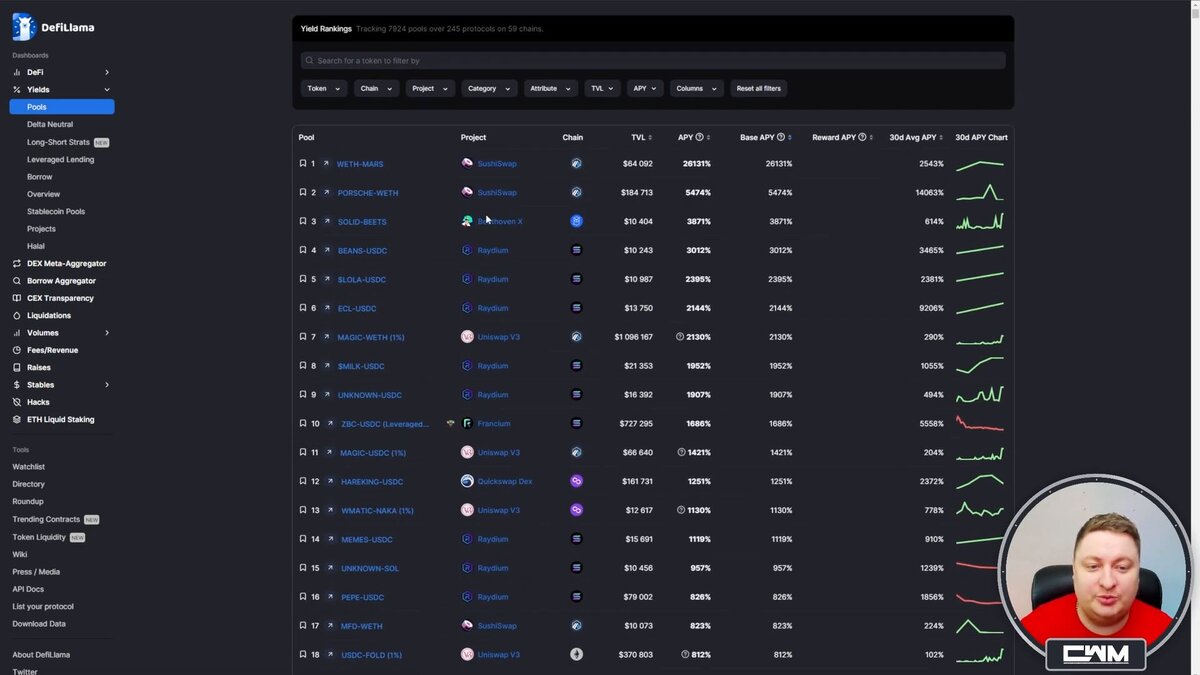Image resolution: width=1200 pixels, height=675 pixels.
Task: Click chain icon in SOLID-BEETS row
Action: point(576,221)
